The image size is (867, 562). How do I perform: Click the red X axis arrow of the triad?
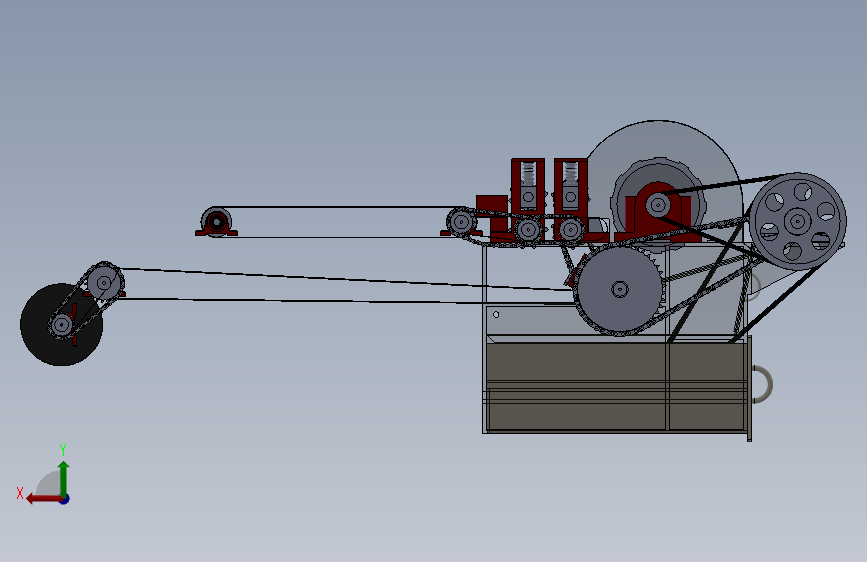pyautogui.click(x=43, y=499)
